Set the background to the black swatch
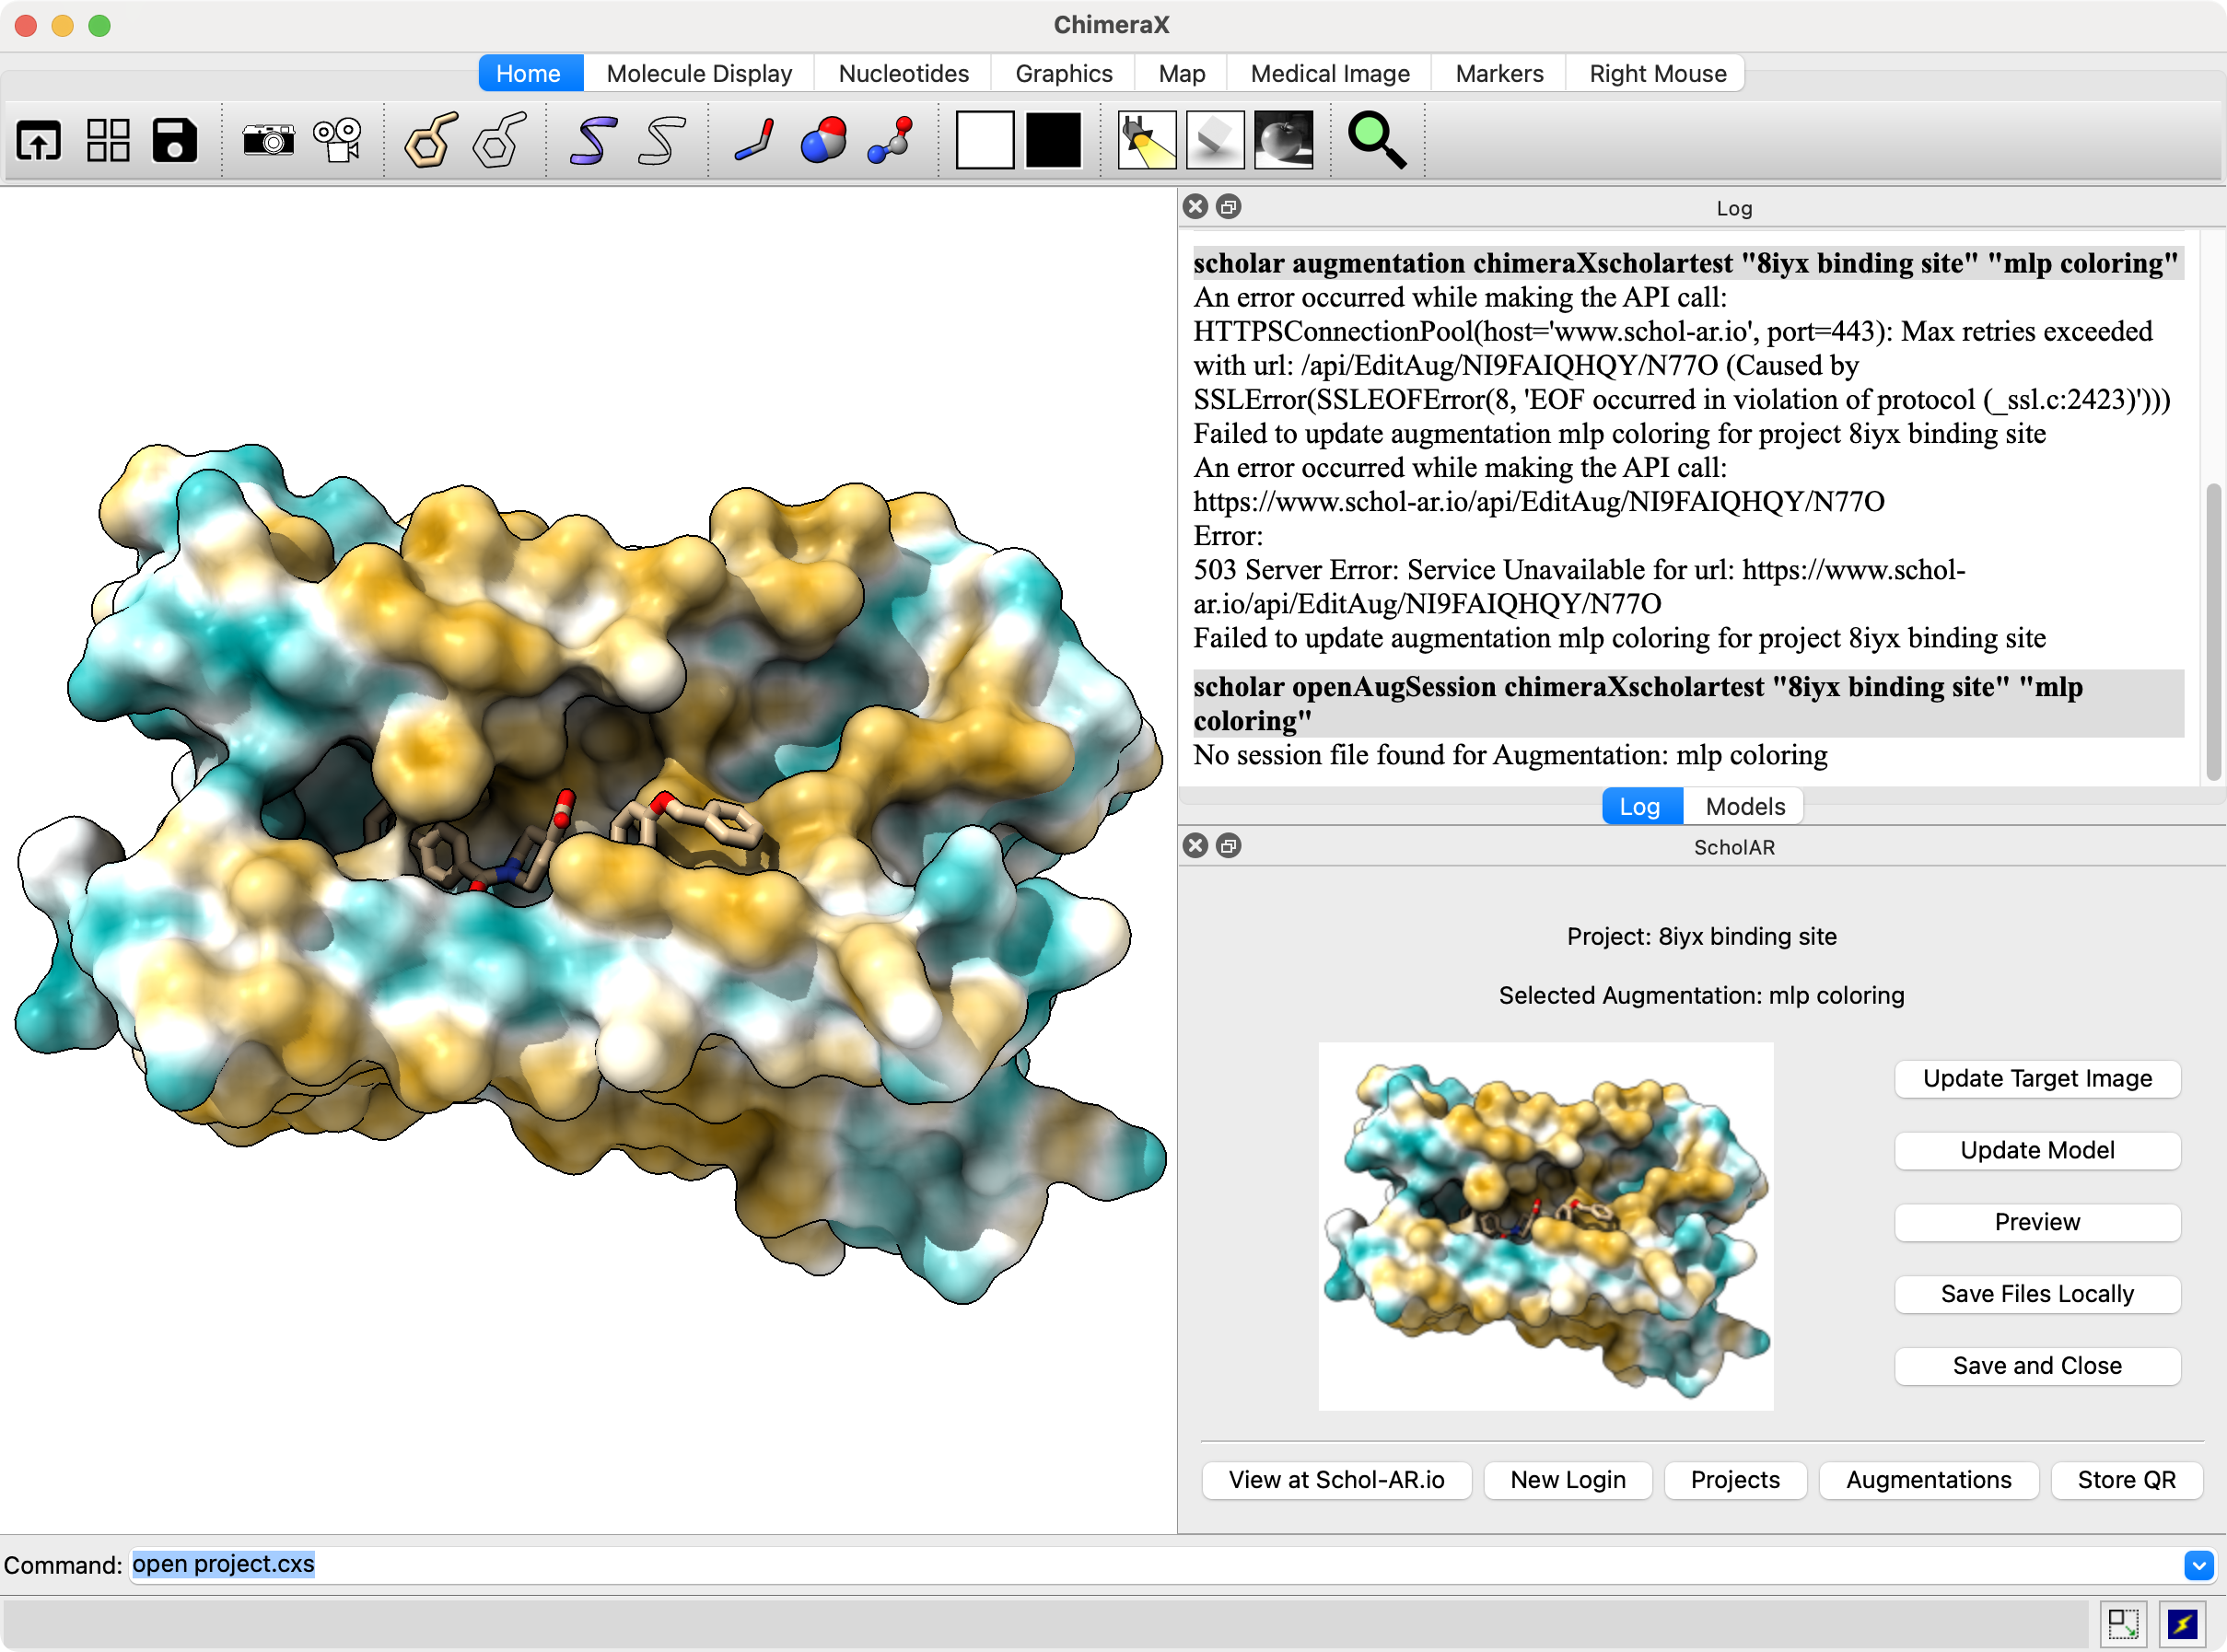The width and height of the screenshot is (2227, 1652). [x=1053, y=140]
